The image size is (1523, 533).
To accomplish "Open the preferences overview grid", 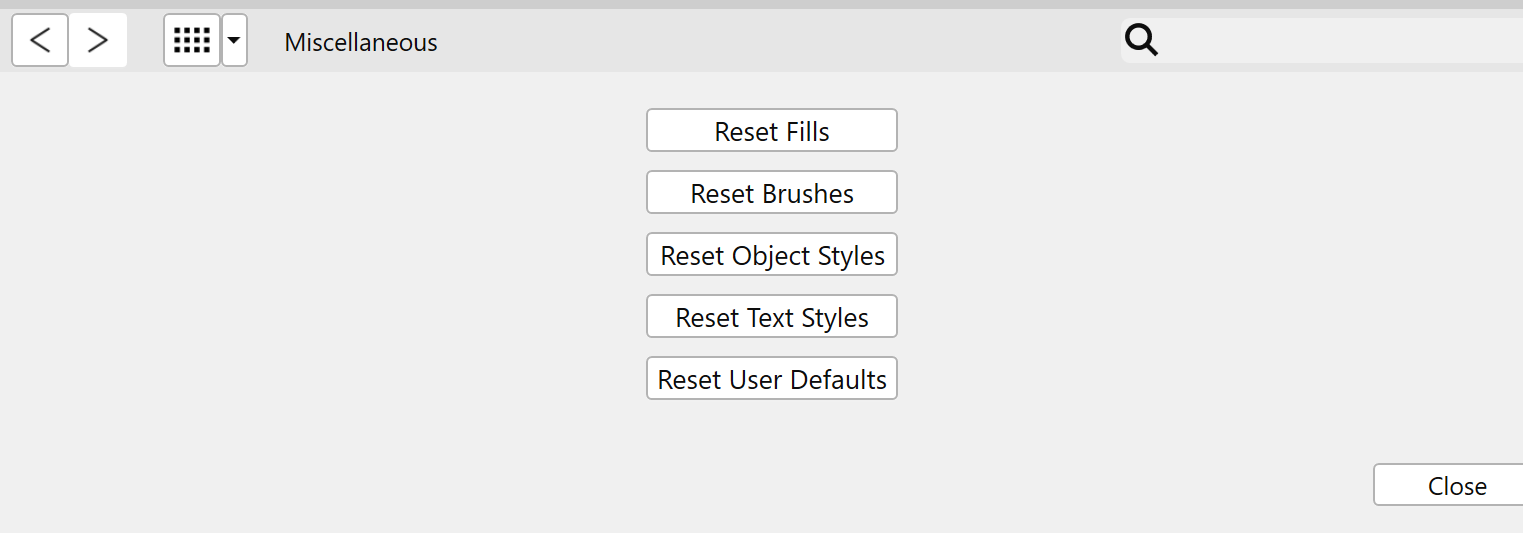I will tap(192, 40).
